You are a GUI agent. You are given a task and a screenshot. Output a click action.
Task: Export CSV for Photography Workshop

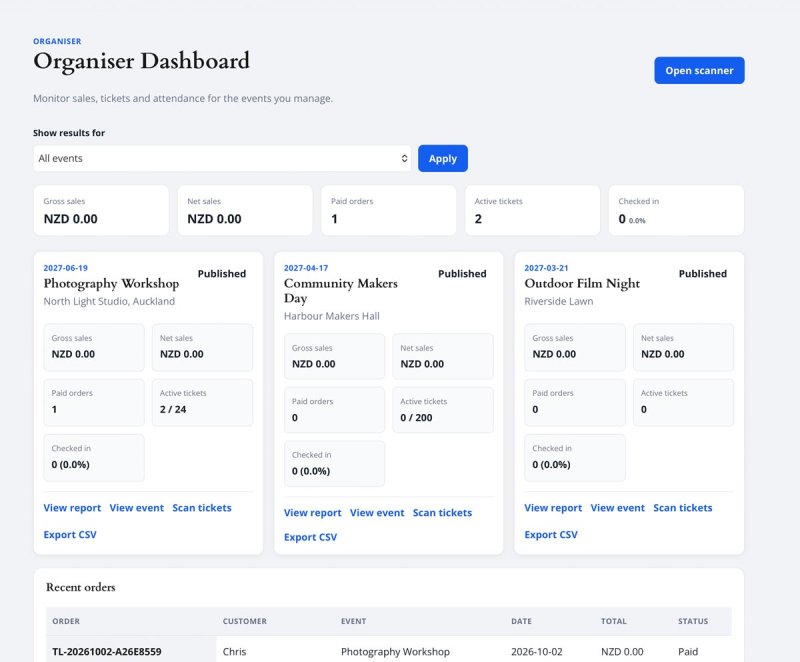click(x=70, y=534)
